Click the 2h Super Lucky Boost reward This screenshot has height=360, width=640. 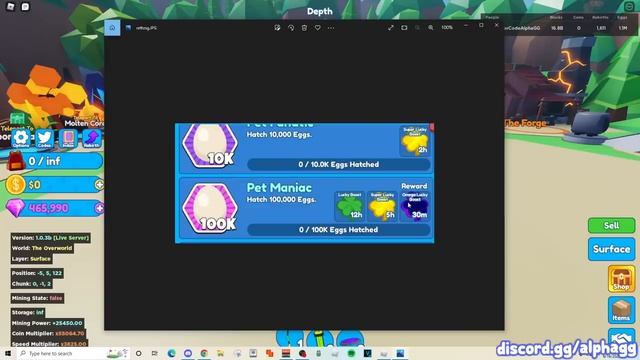[x=415, y=141]
